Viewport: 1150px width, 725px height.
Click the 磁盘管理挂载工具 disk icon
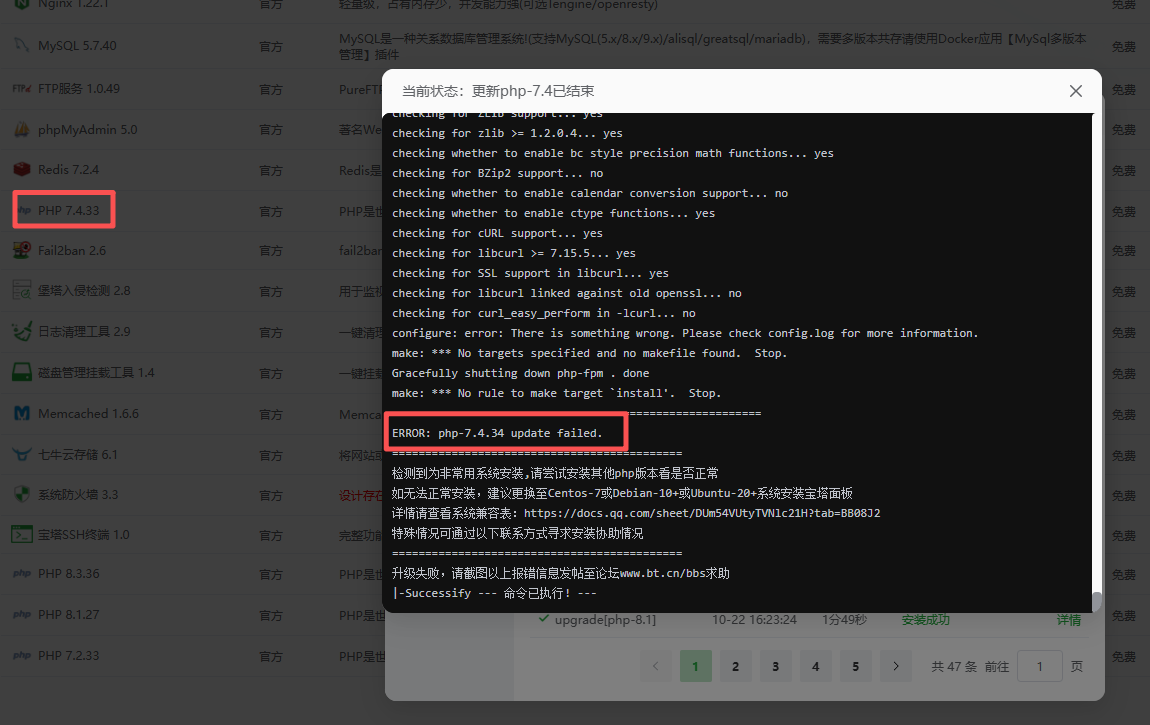22,372
